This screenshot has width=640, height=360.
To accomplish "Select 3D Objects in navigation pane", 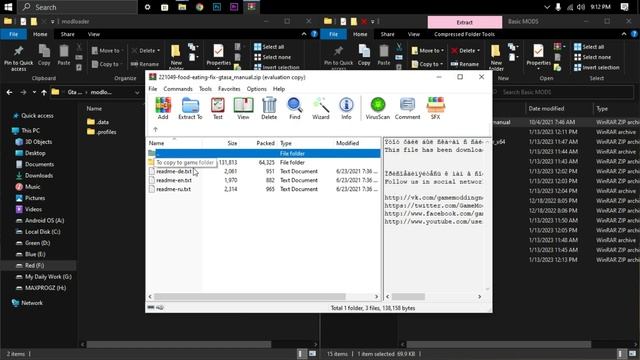I will tap(34, 142).
